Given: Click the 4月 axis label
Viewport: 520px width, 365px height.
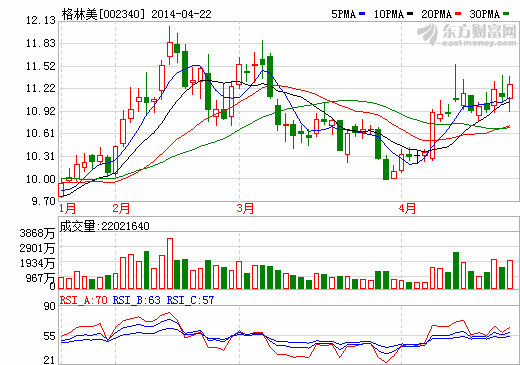Looking at the screenshot, I should point(407,209).
